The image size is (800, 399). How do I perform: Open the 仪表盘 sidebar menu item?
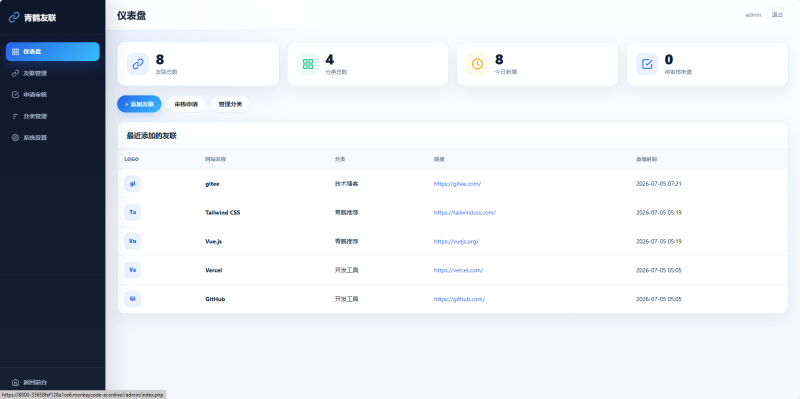click(x=53, y=52)
